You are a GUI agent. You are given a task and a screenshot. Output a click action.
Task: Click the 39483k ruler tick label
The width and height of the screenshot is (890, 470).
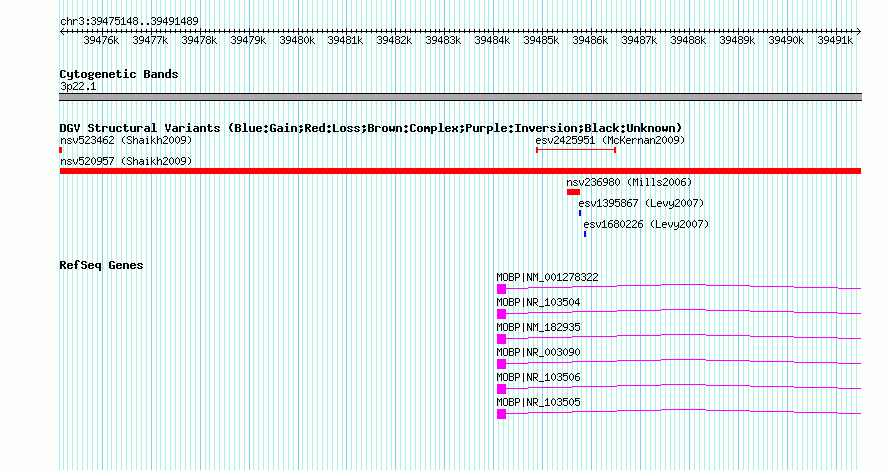(x=443, y=40)
